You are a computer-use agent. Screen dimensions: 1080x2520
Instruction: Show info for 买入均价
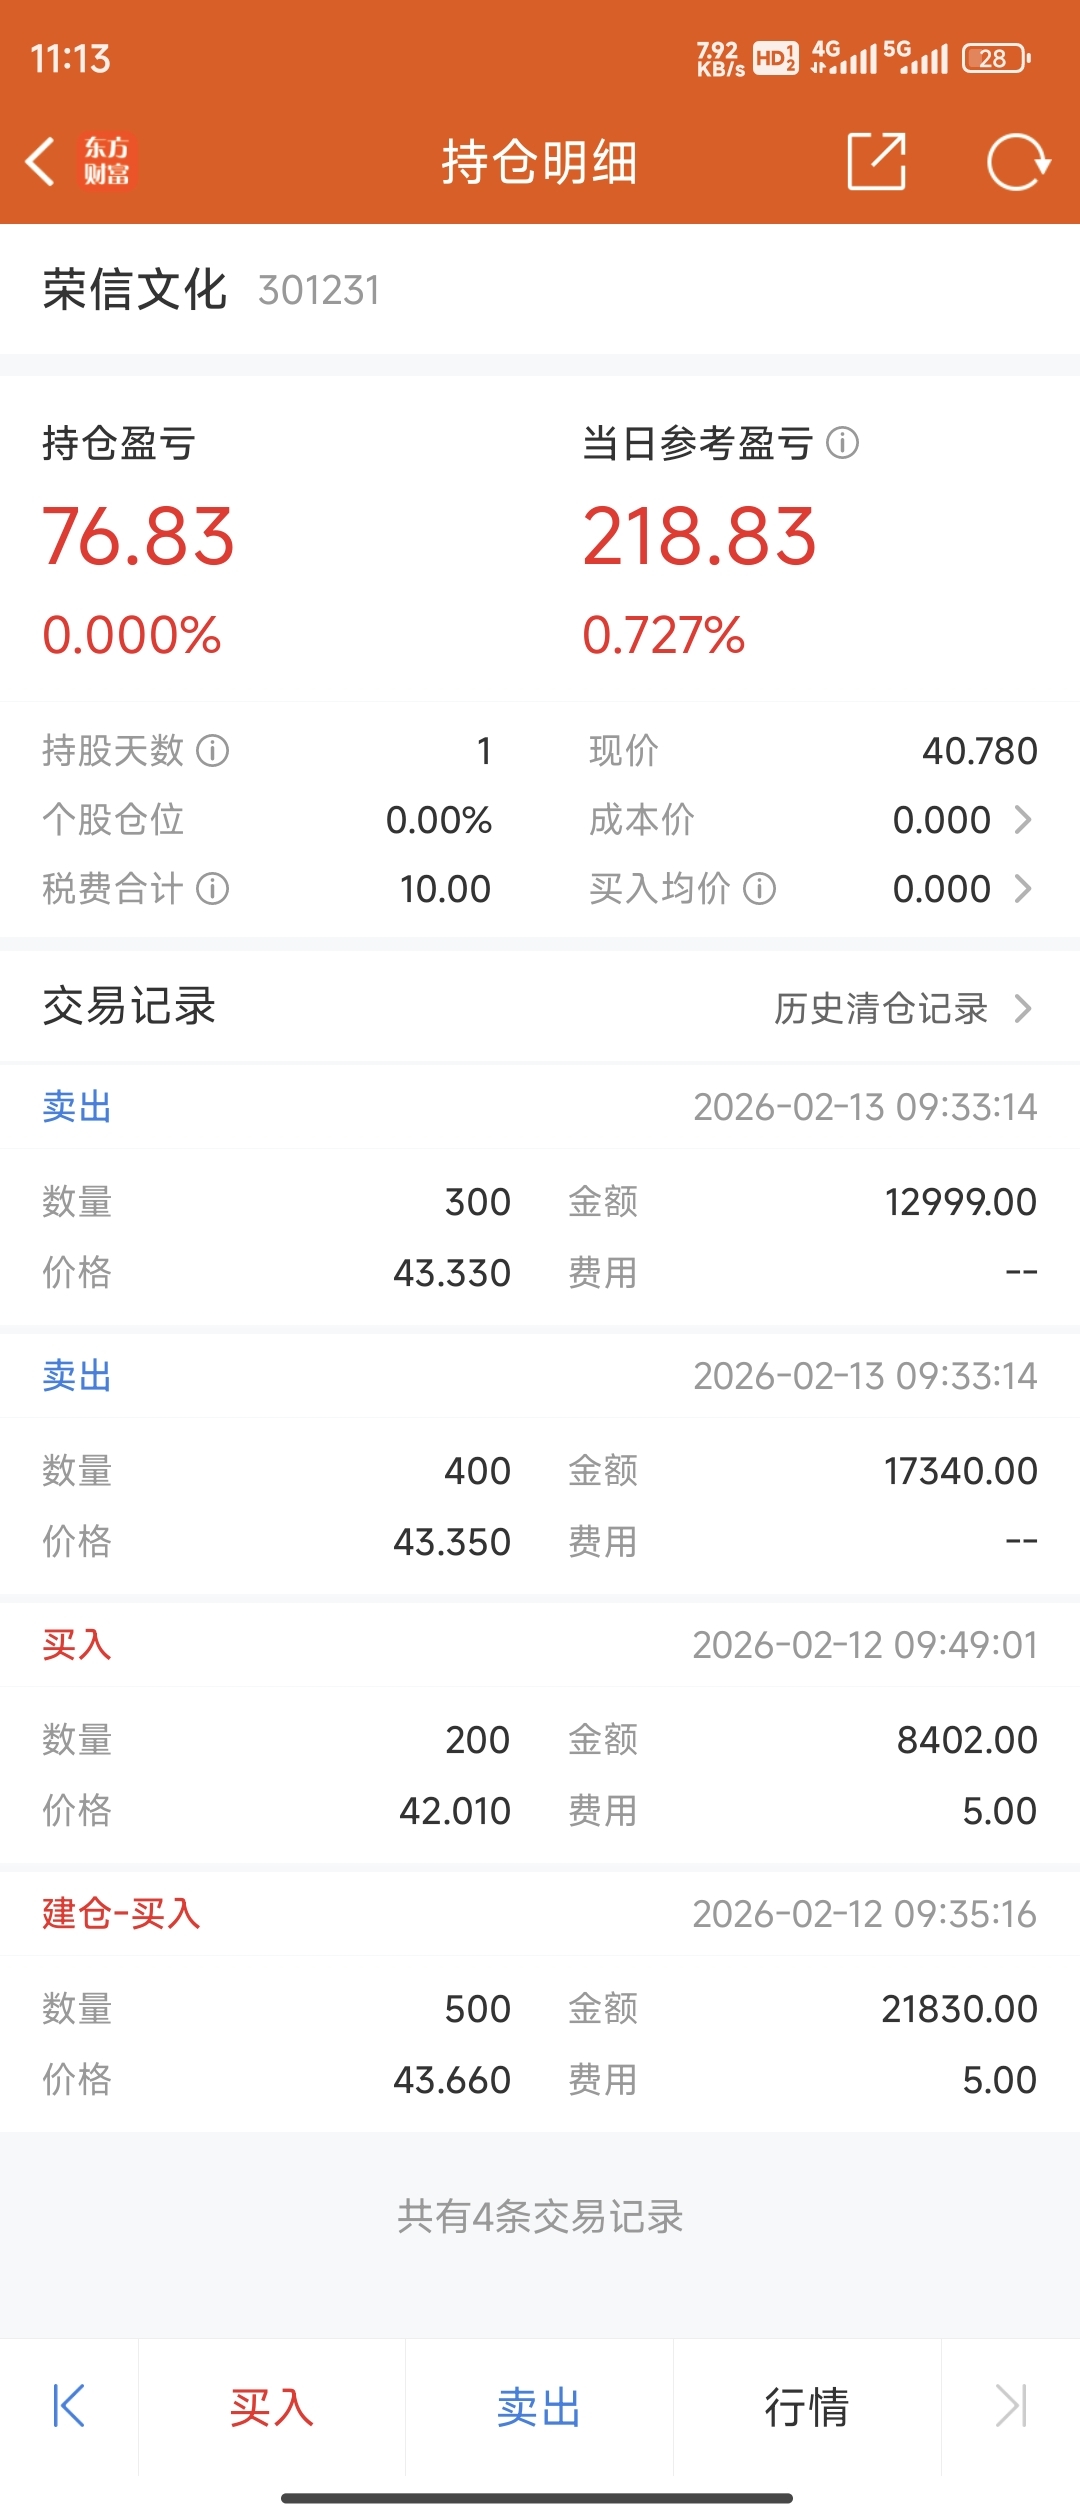[760, 888]
